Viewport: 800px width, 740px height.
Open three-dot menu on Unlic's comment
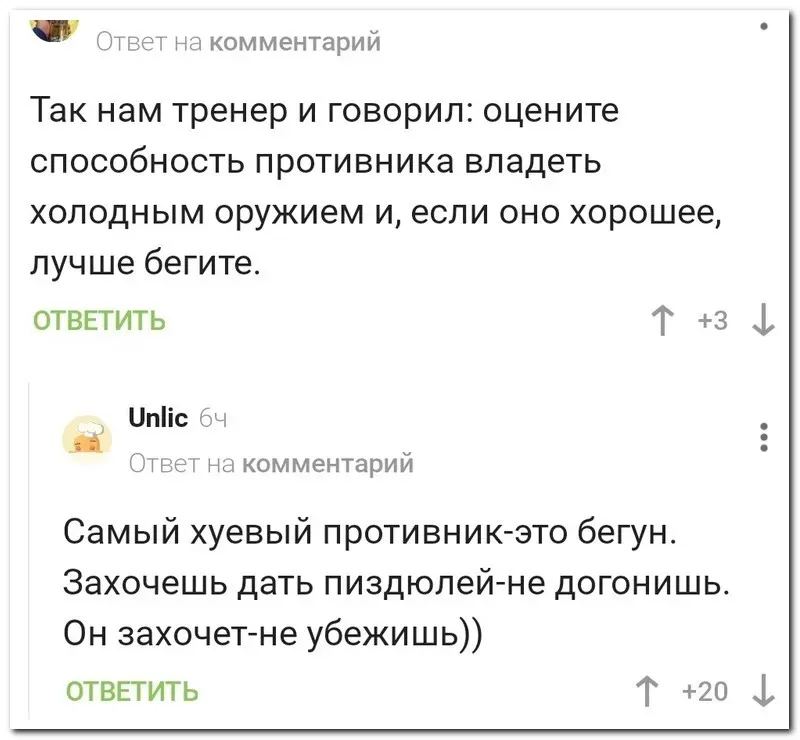[x=763, y=438]
